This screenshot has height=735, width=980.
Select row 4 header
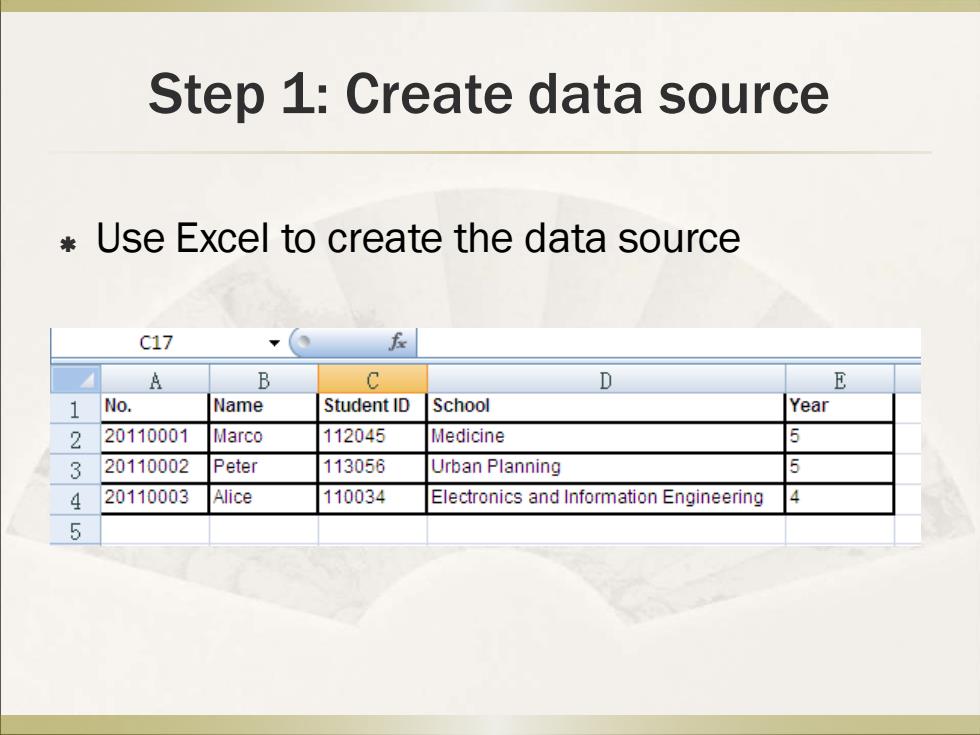point(76,499)
